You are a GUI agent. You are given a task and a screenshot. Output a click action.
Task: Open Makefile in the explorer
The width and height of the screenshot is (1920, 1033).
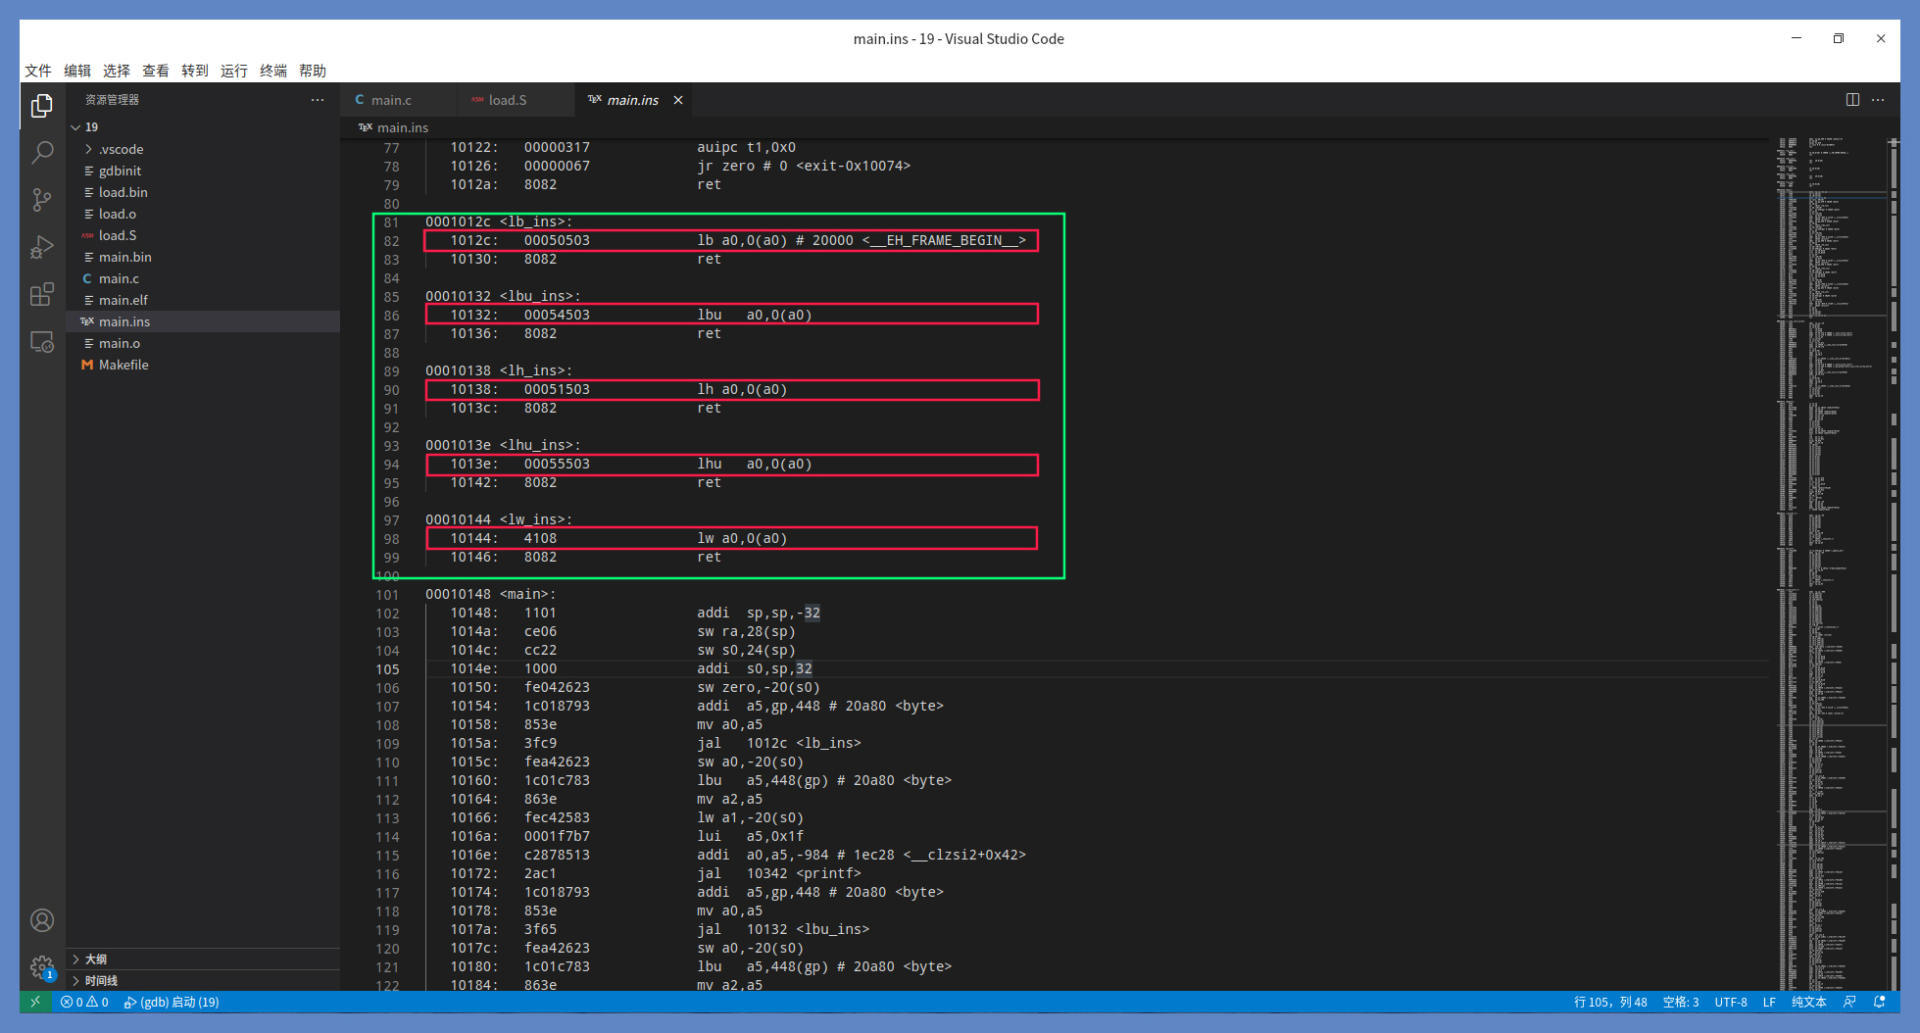coord(123,365)
